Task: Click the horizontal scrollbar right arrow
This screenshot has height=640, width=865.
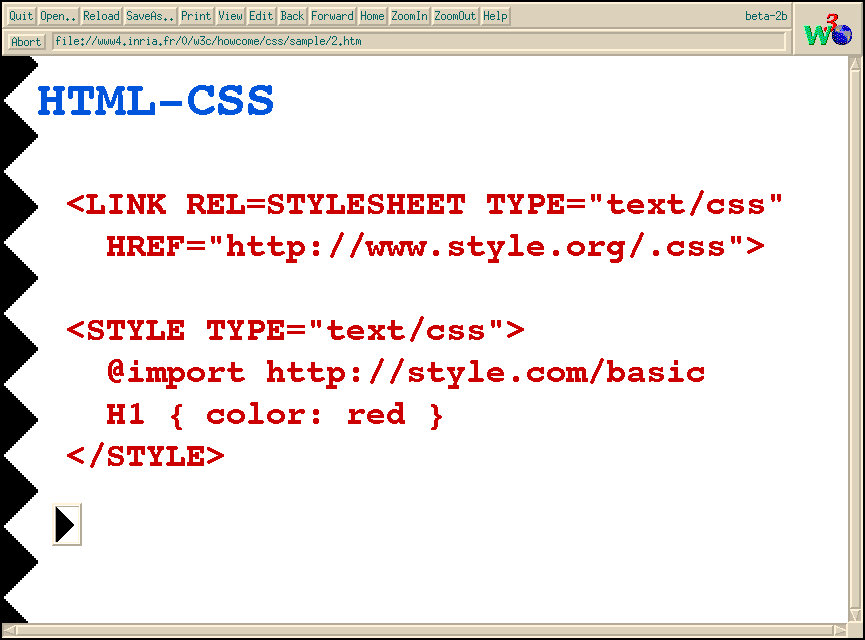Action: click(x=841, y=630)
